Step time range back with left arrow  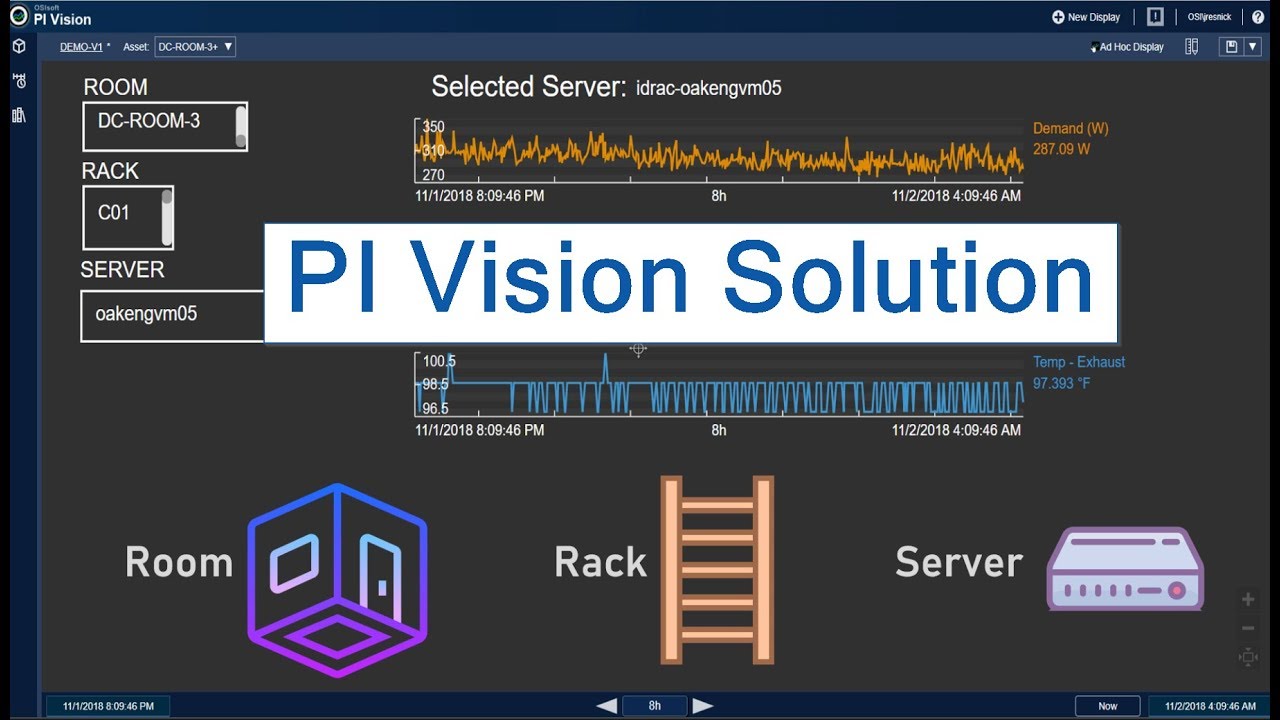(606, 706)
